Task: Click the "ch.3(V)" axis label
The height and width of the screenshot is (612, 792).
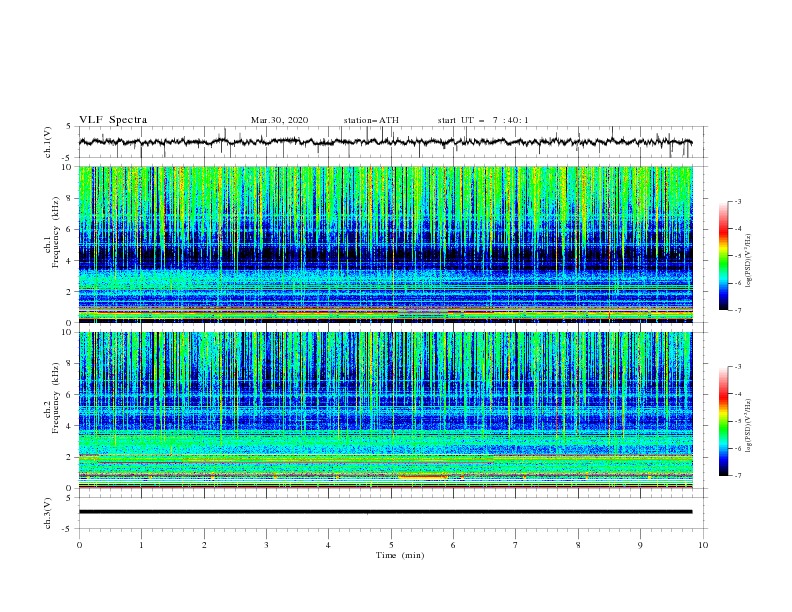Action: point(48,513)
